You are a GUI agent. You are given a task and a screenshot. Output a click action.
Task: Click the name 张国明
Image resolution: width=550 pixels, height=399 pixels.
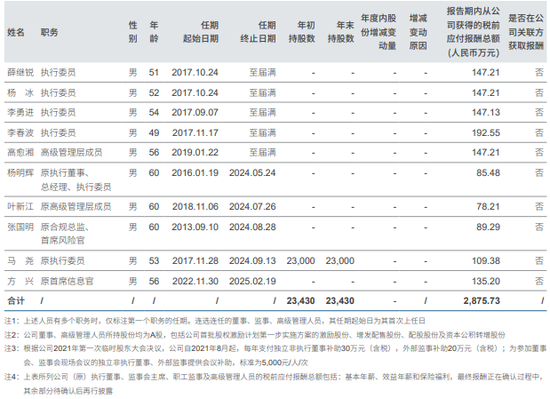pos(20,227)
